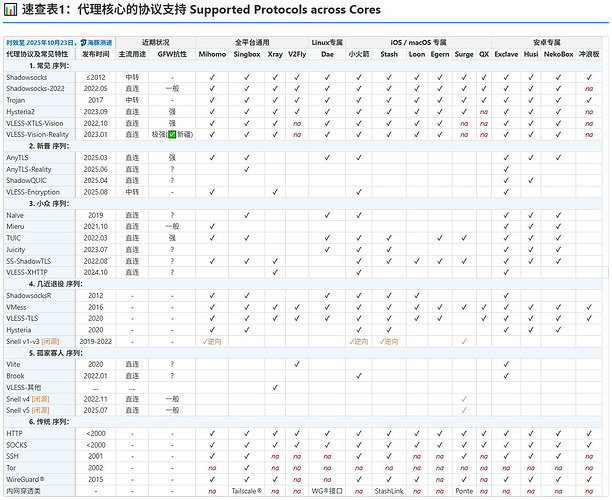Select the Mihomo column header
612x500 pixels.
coord(212,54)
